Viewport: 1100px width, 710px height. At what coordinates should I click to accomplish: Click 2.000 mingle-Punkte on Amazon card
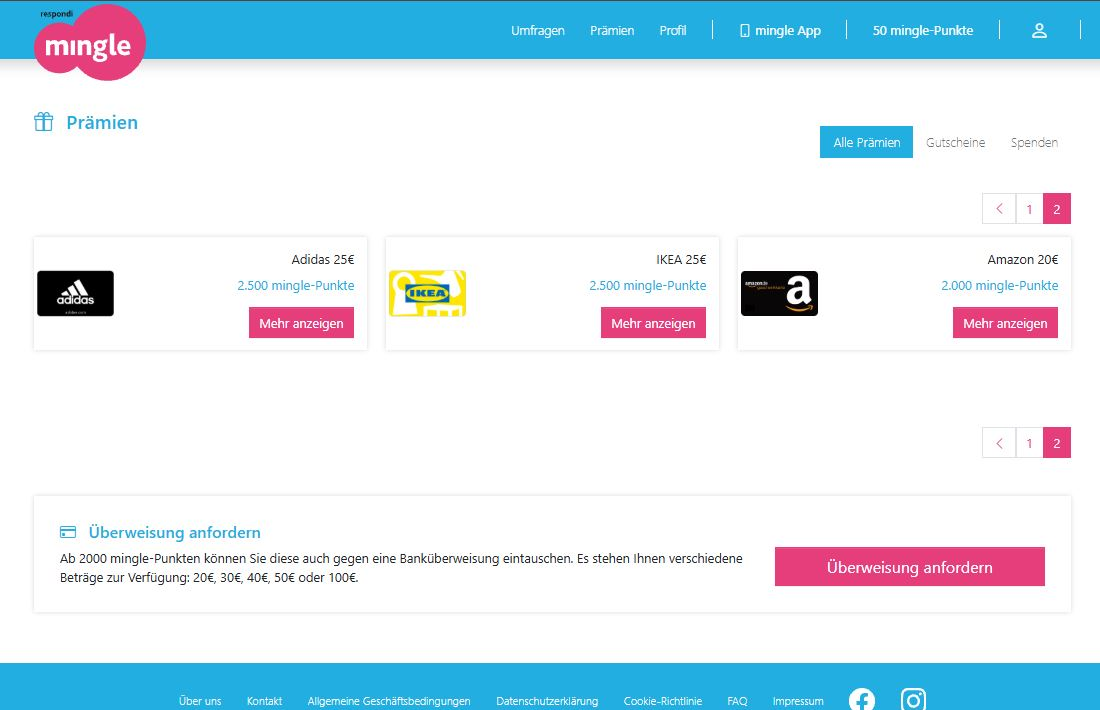click(1000, 286)
